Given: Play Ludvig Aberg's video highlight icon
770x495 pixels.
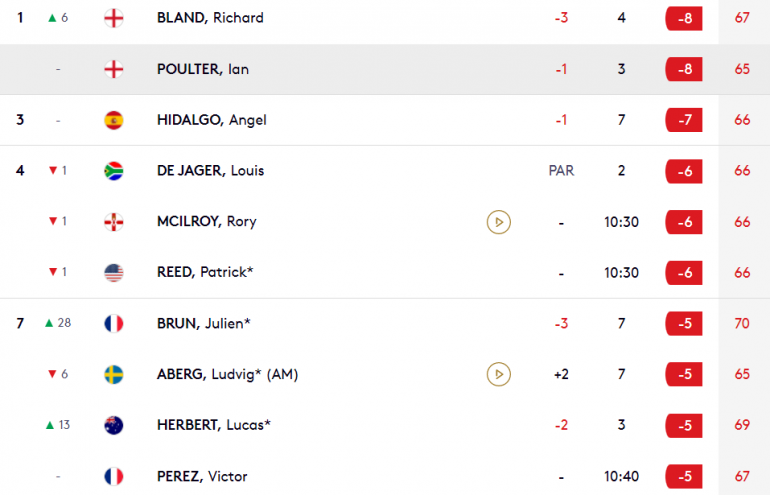Looking at the screenshot, I should click(x=498, y=374).
